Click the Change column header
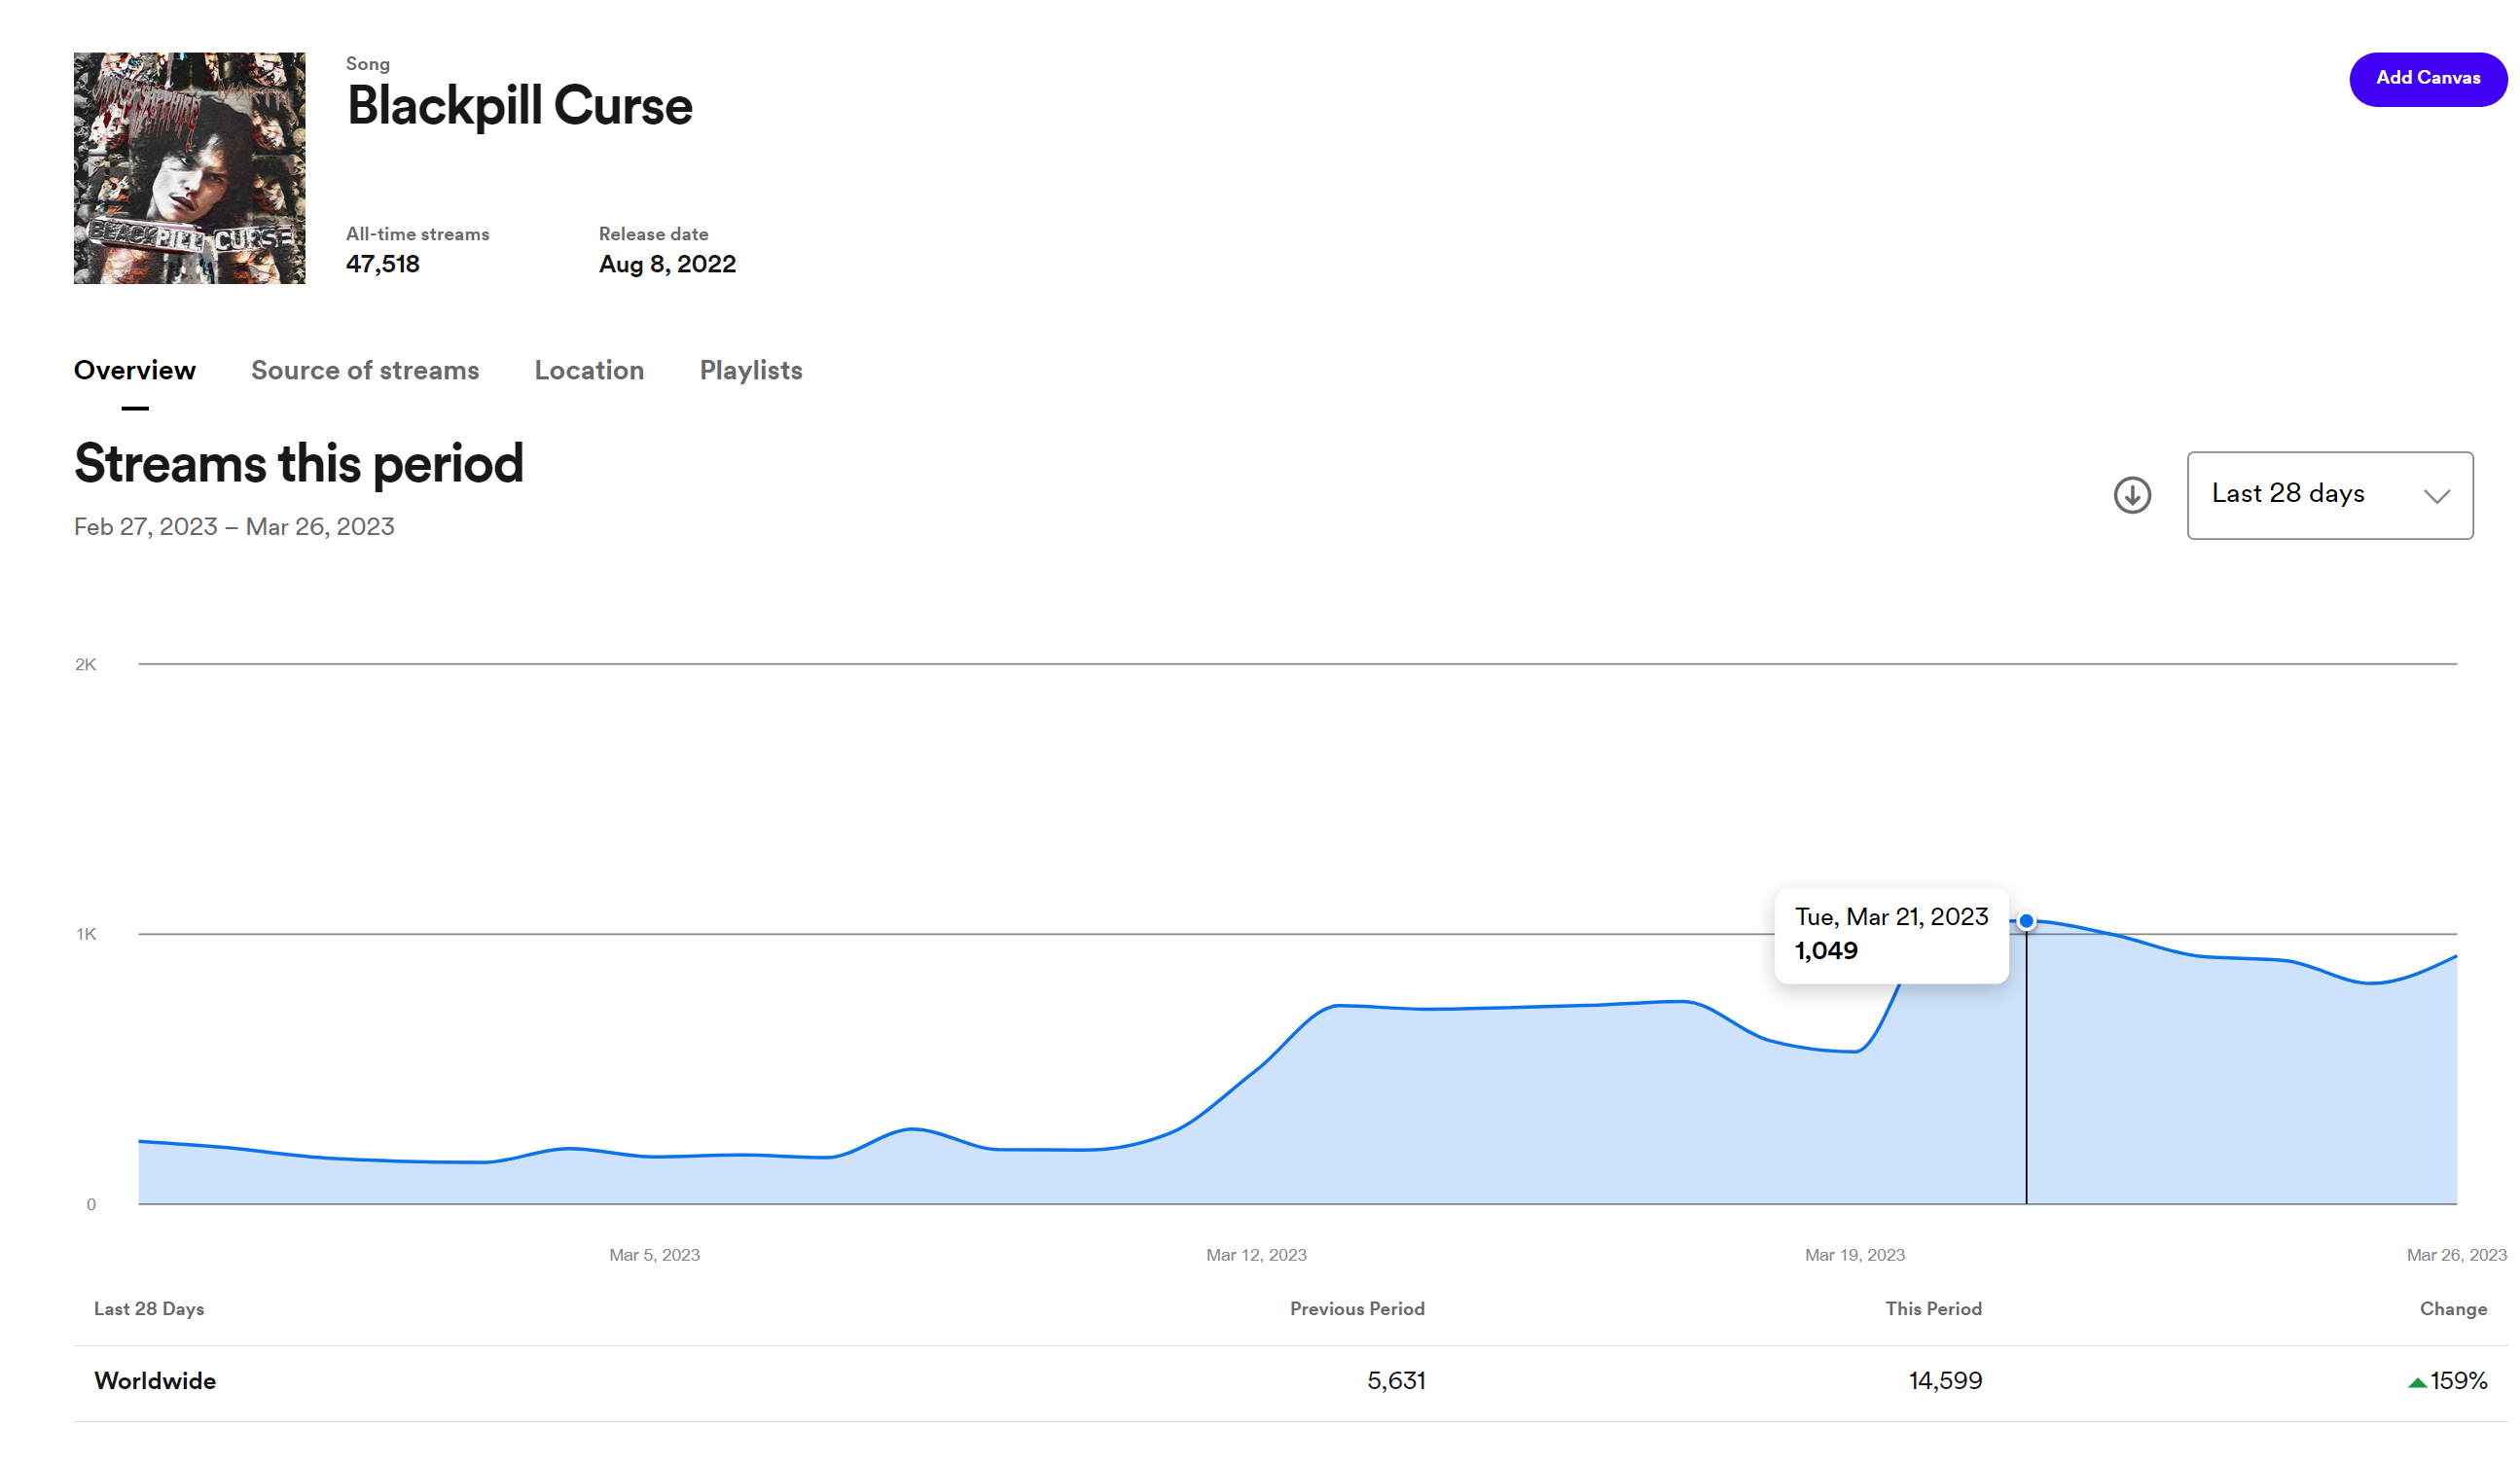Image resolution: width=2520 pixels, height=1464 pixels. pyautogui.click(x=2452, y=1308)
